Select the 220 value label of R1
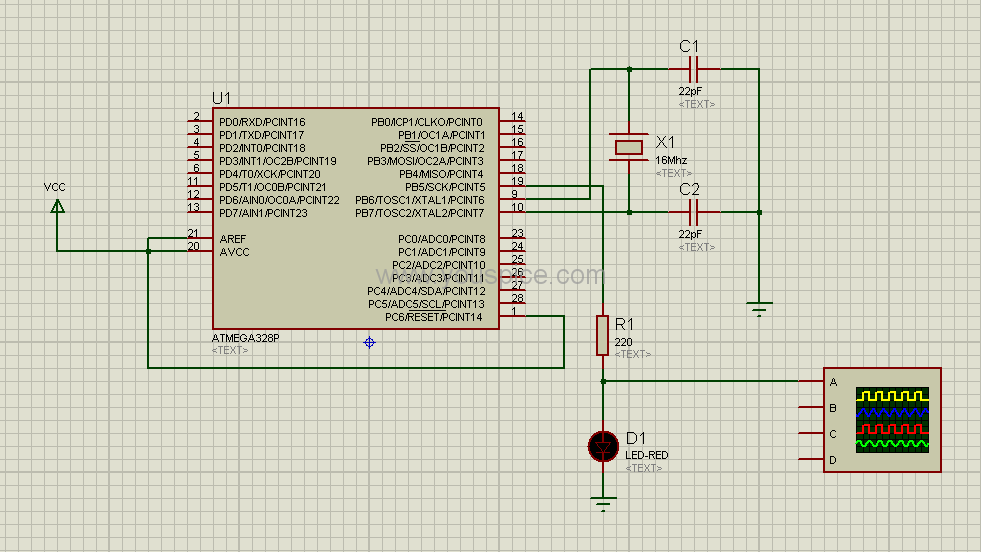 coord(623,342)
